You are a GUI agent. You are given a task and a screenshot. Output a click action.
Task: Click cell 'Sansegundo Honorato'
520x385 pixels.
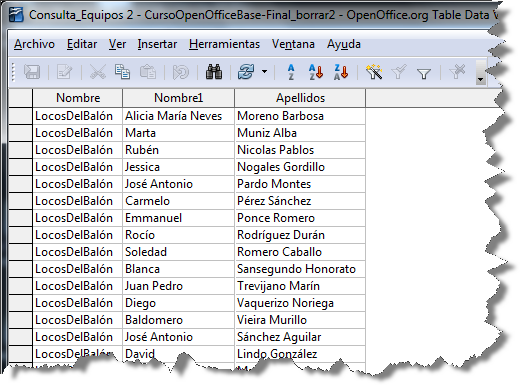300,269
